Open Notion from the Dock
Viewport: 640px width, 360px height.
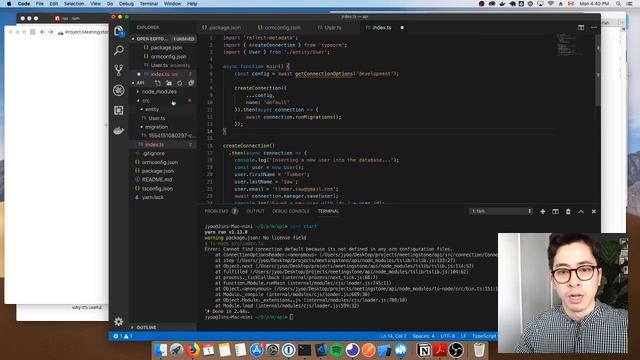424,350
